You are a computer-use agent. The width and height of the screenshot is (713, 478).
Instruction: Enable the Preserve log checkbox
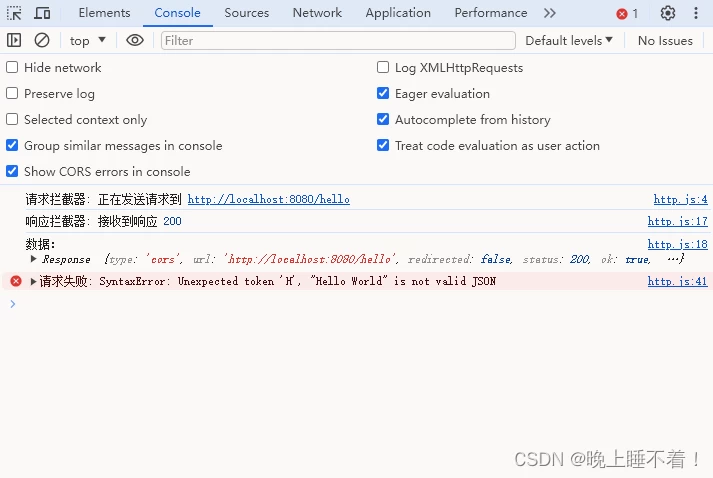click(x=12, y=94)
